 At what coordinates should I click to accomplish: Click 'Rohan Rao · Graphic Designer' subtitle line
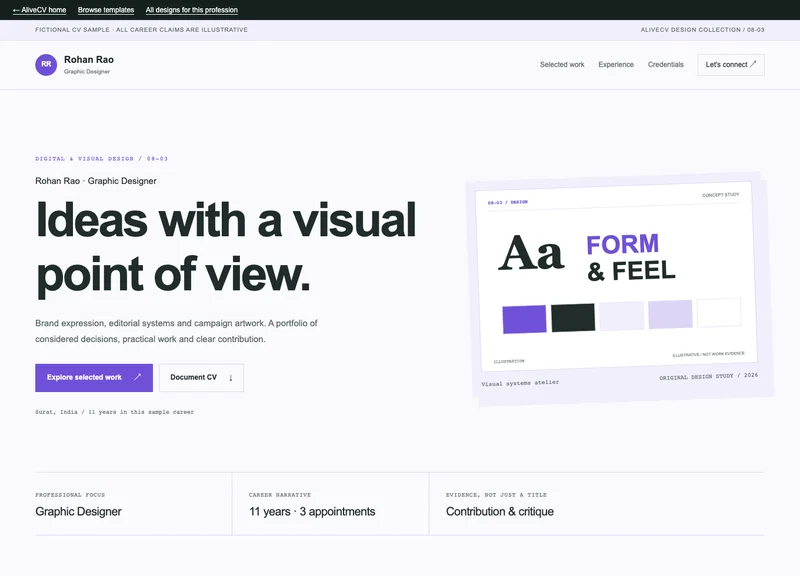[x=96, y=181]
